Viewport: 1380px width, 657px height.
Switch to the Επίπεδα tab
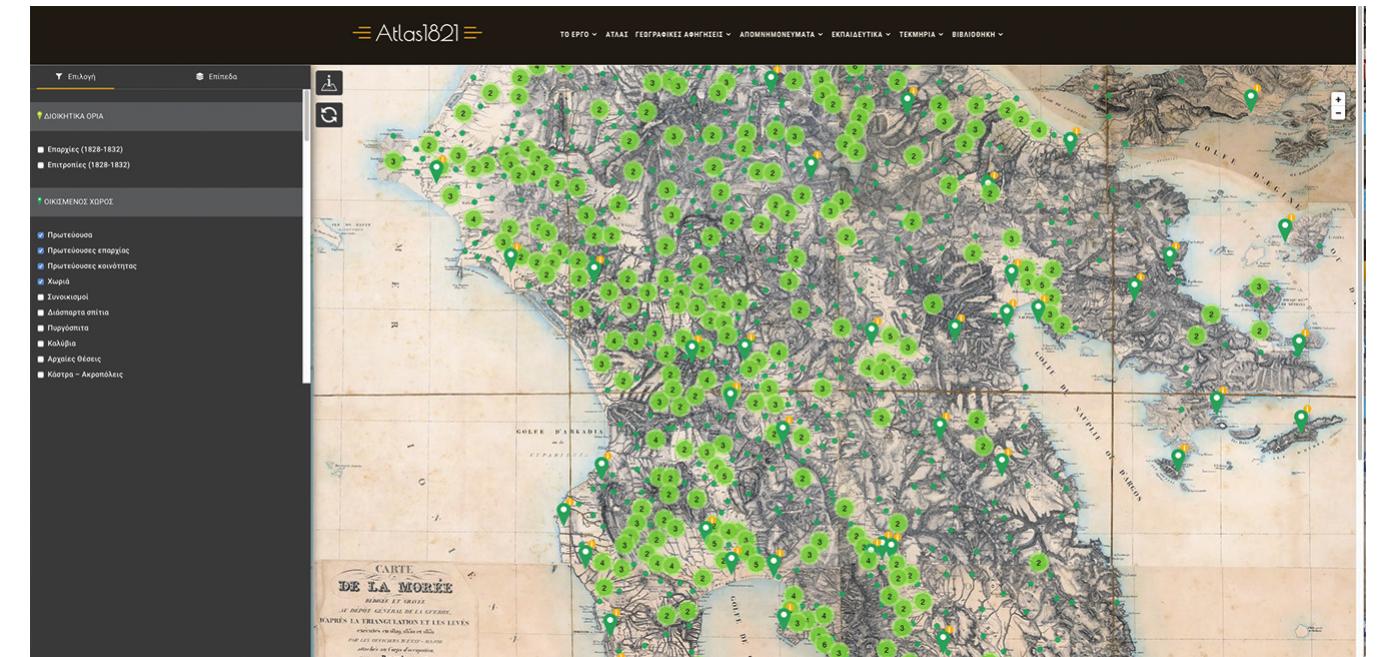coord(217,76)
